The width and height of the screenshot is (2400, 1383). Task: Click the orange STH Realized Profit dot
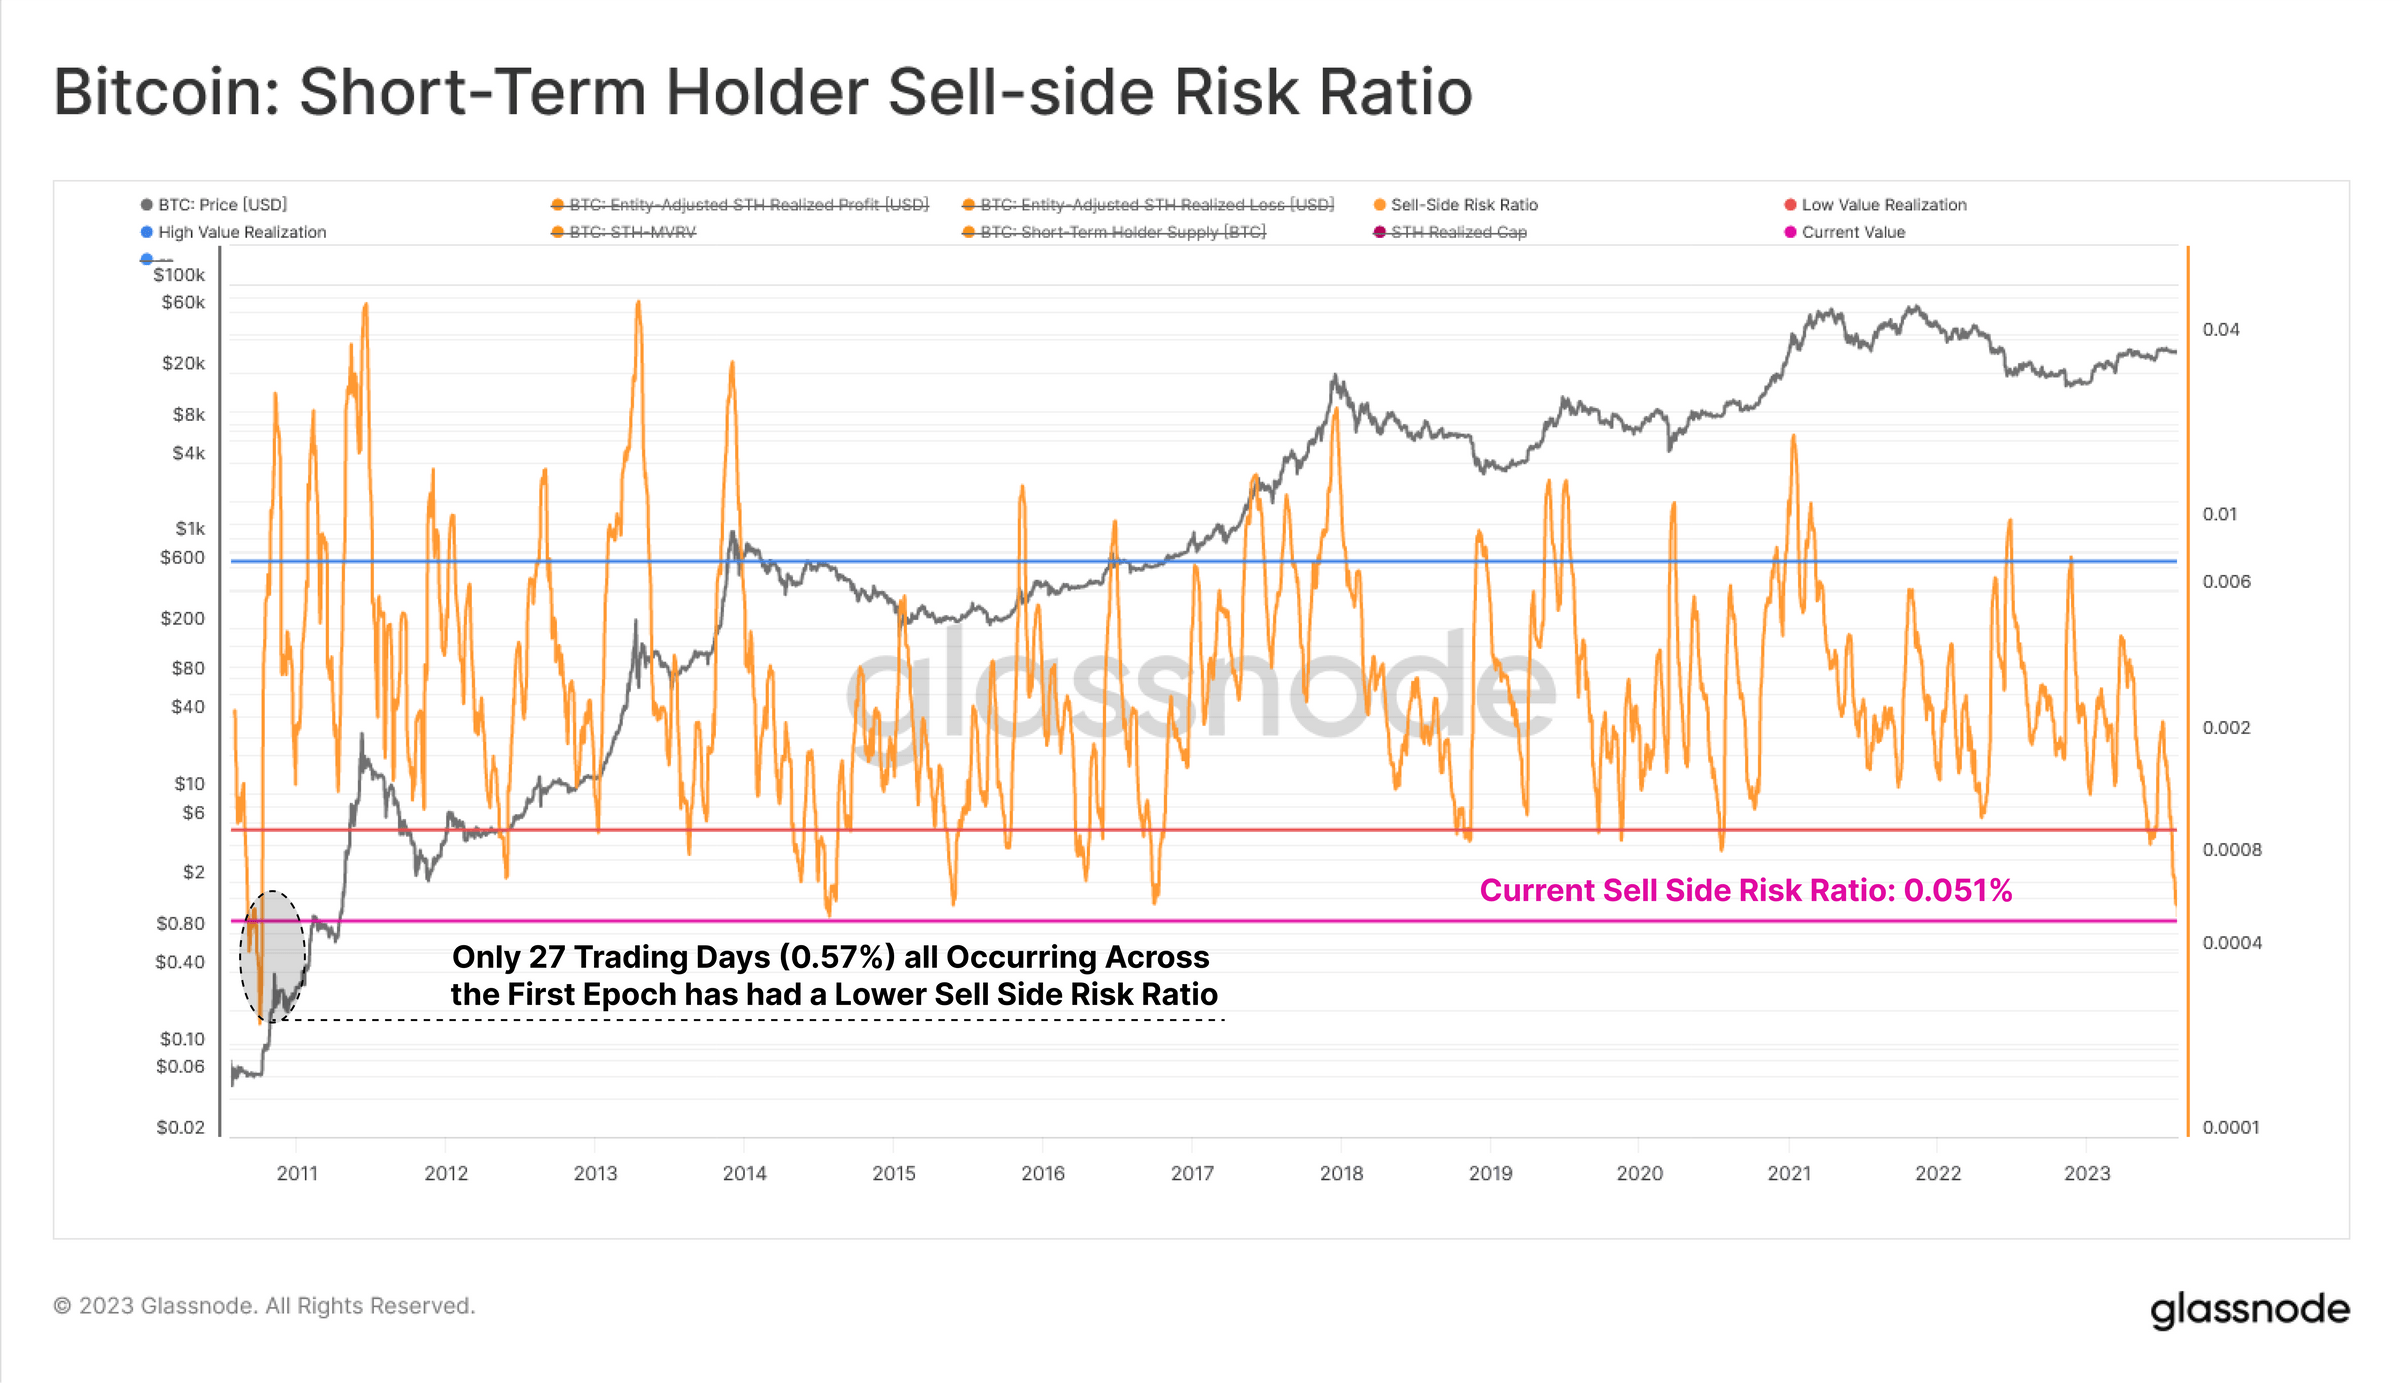(x=558, y=205)
